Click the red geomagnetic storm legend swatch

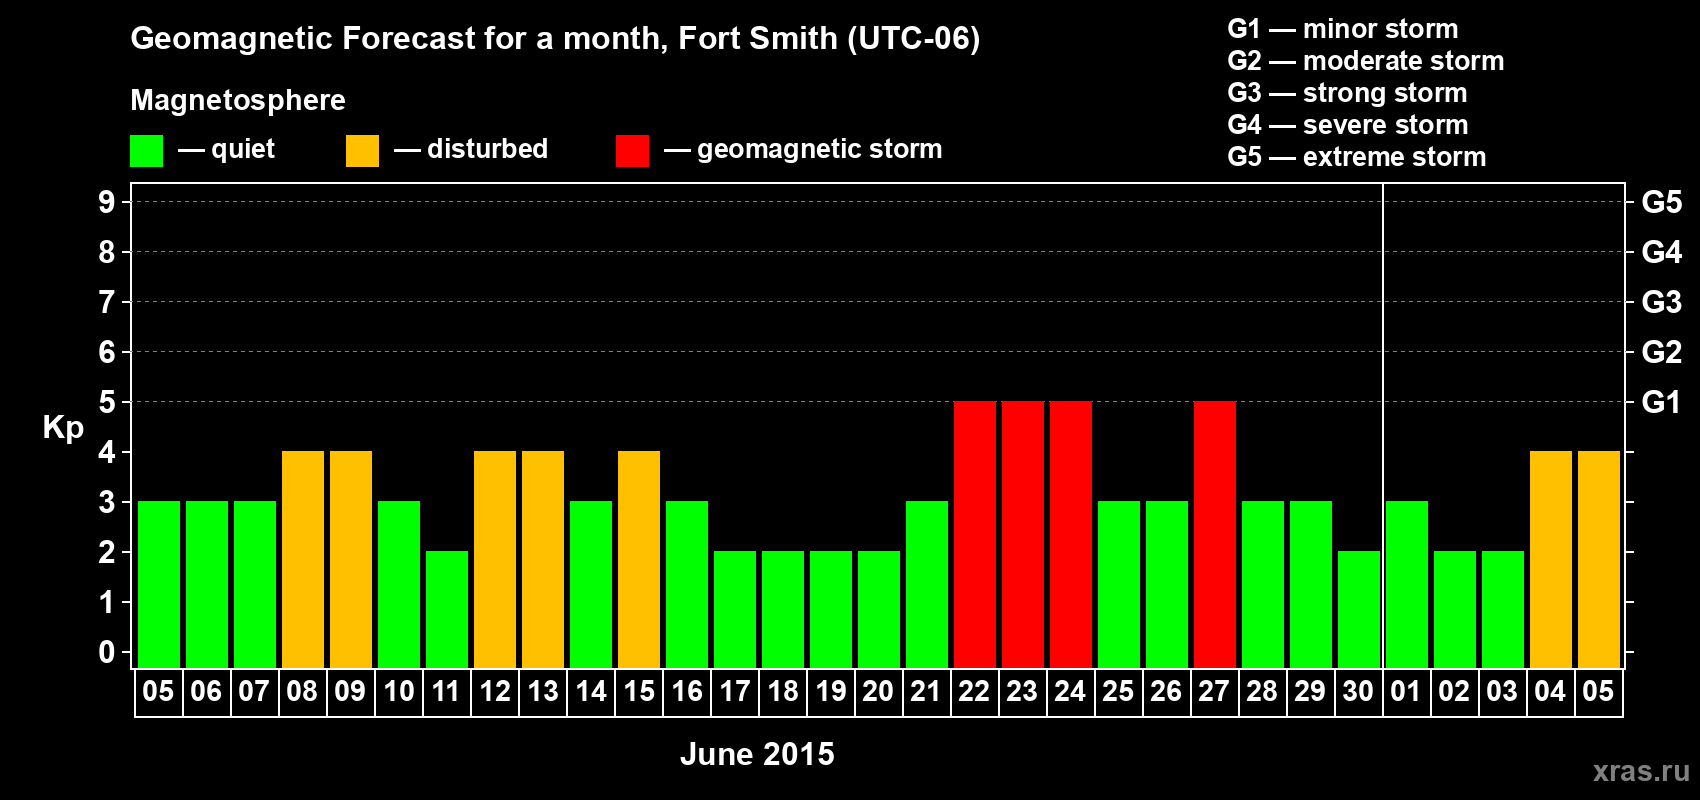tap(632, 151)
